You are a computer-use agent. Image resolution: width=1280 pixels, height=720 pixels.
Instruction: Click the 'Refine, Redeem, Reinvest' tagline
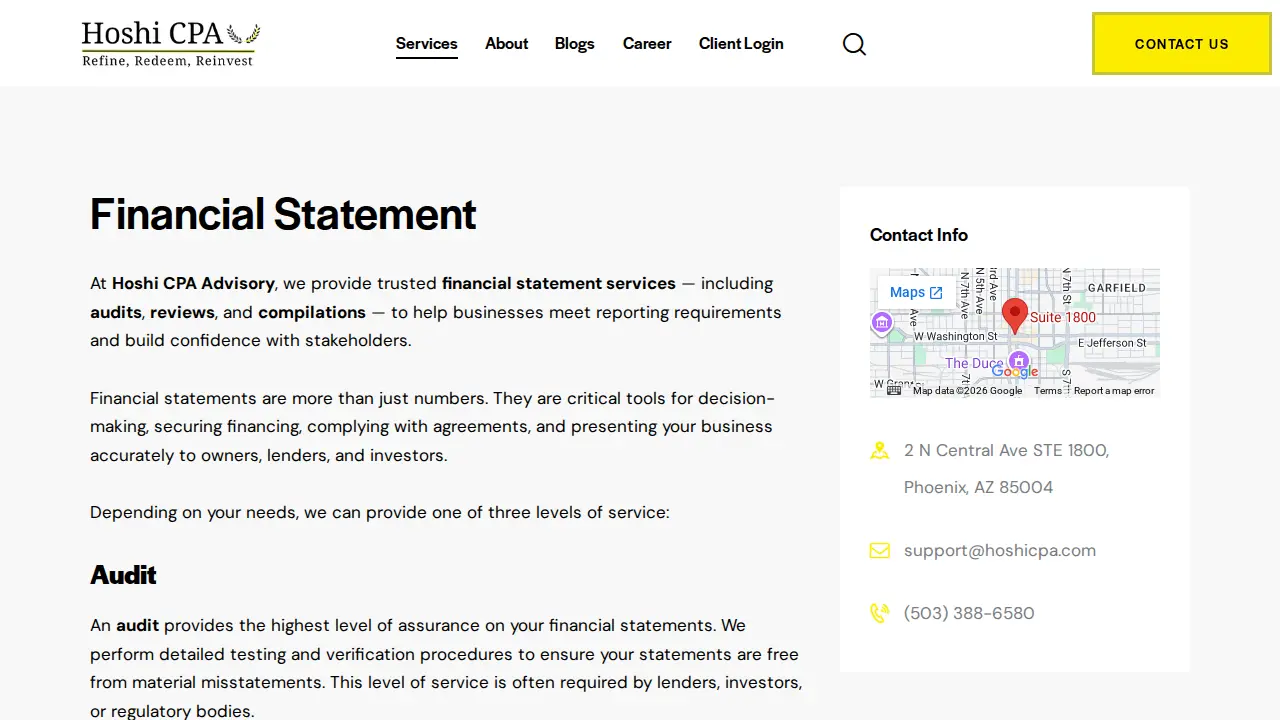[x=168, y=61]
